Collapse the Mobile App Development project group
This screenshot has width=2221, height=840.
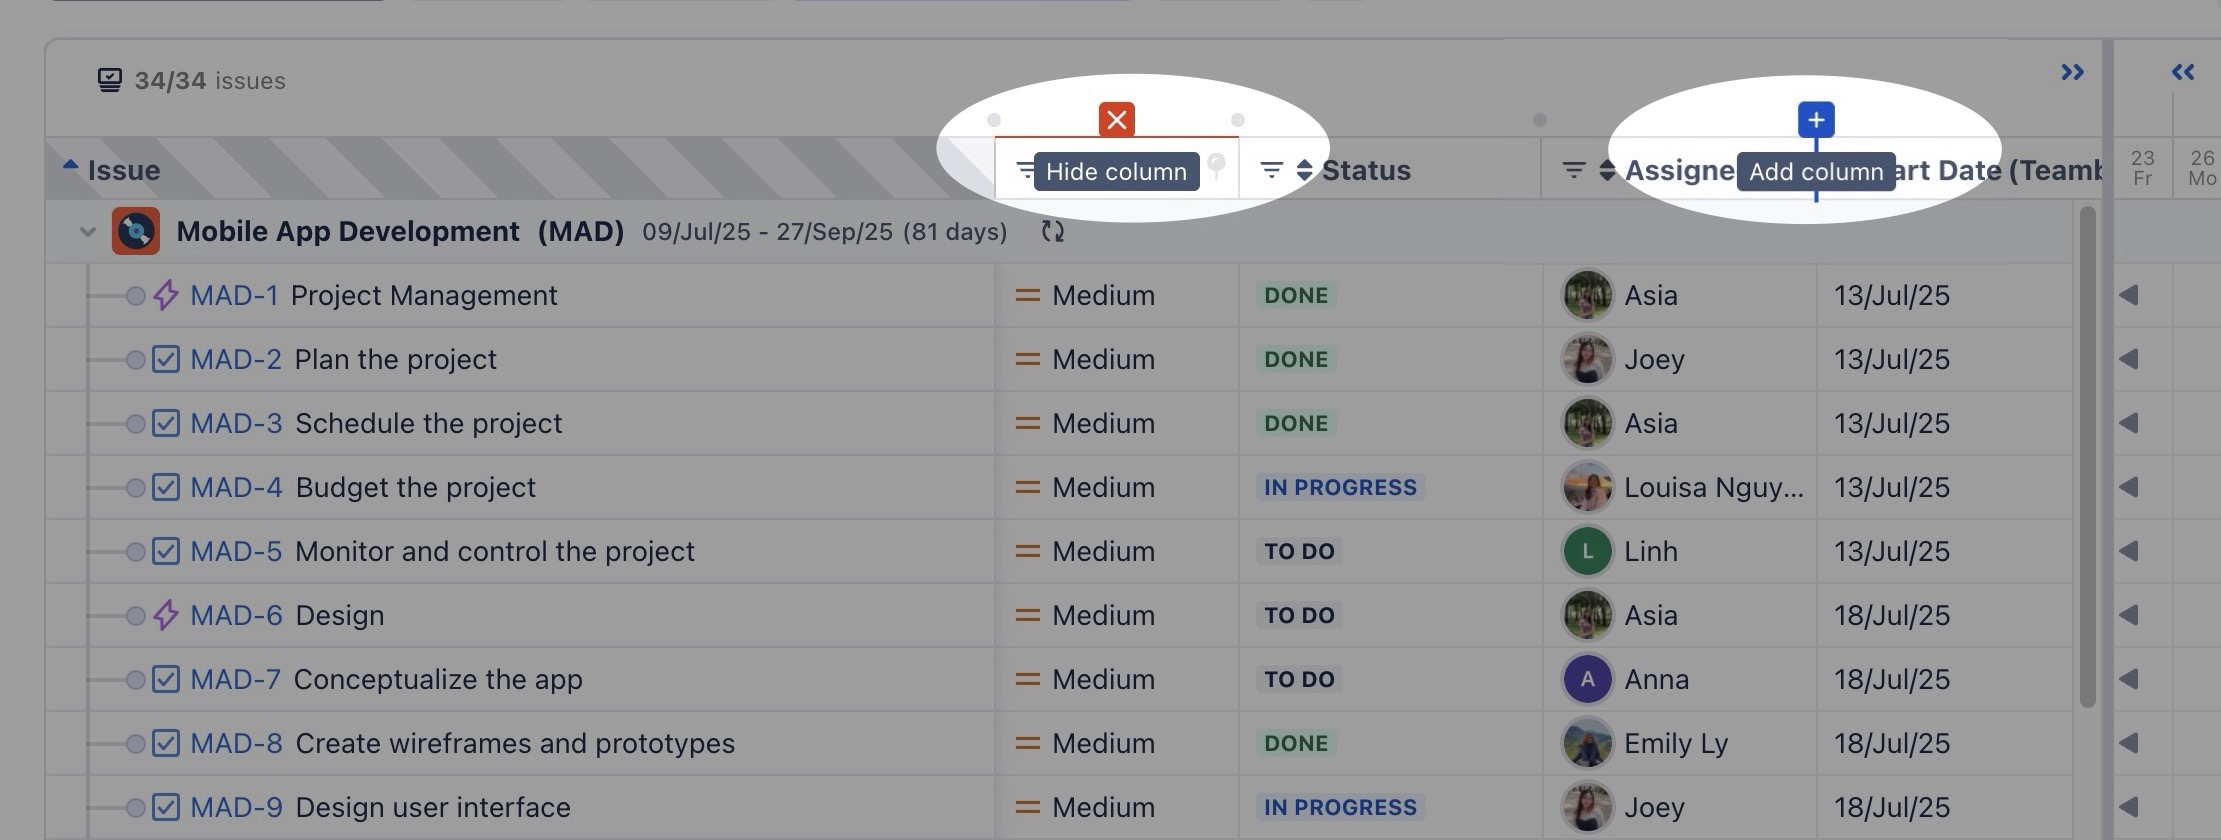tap(88, 232)
